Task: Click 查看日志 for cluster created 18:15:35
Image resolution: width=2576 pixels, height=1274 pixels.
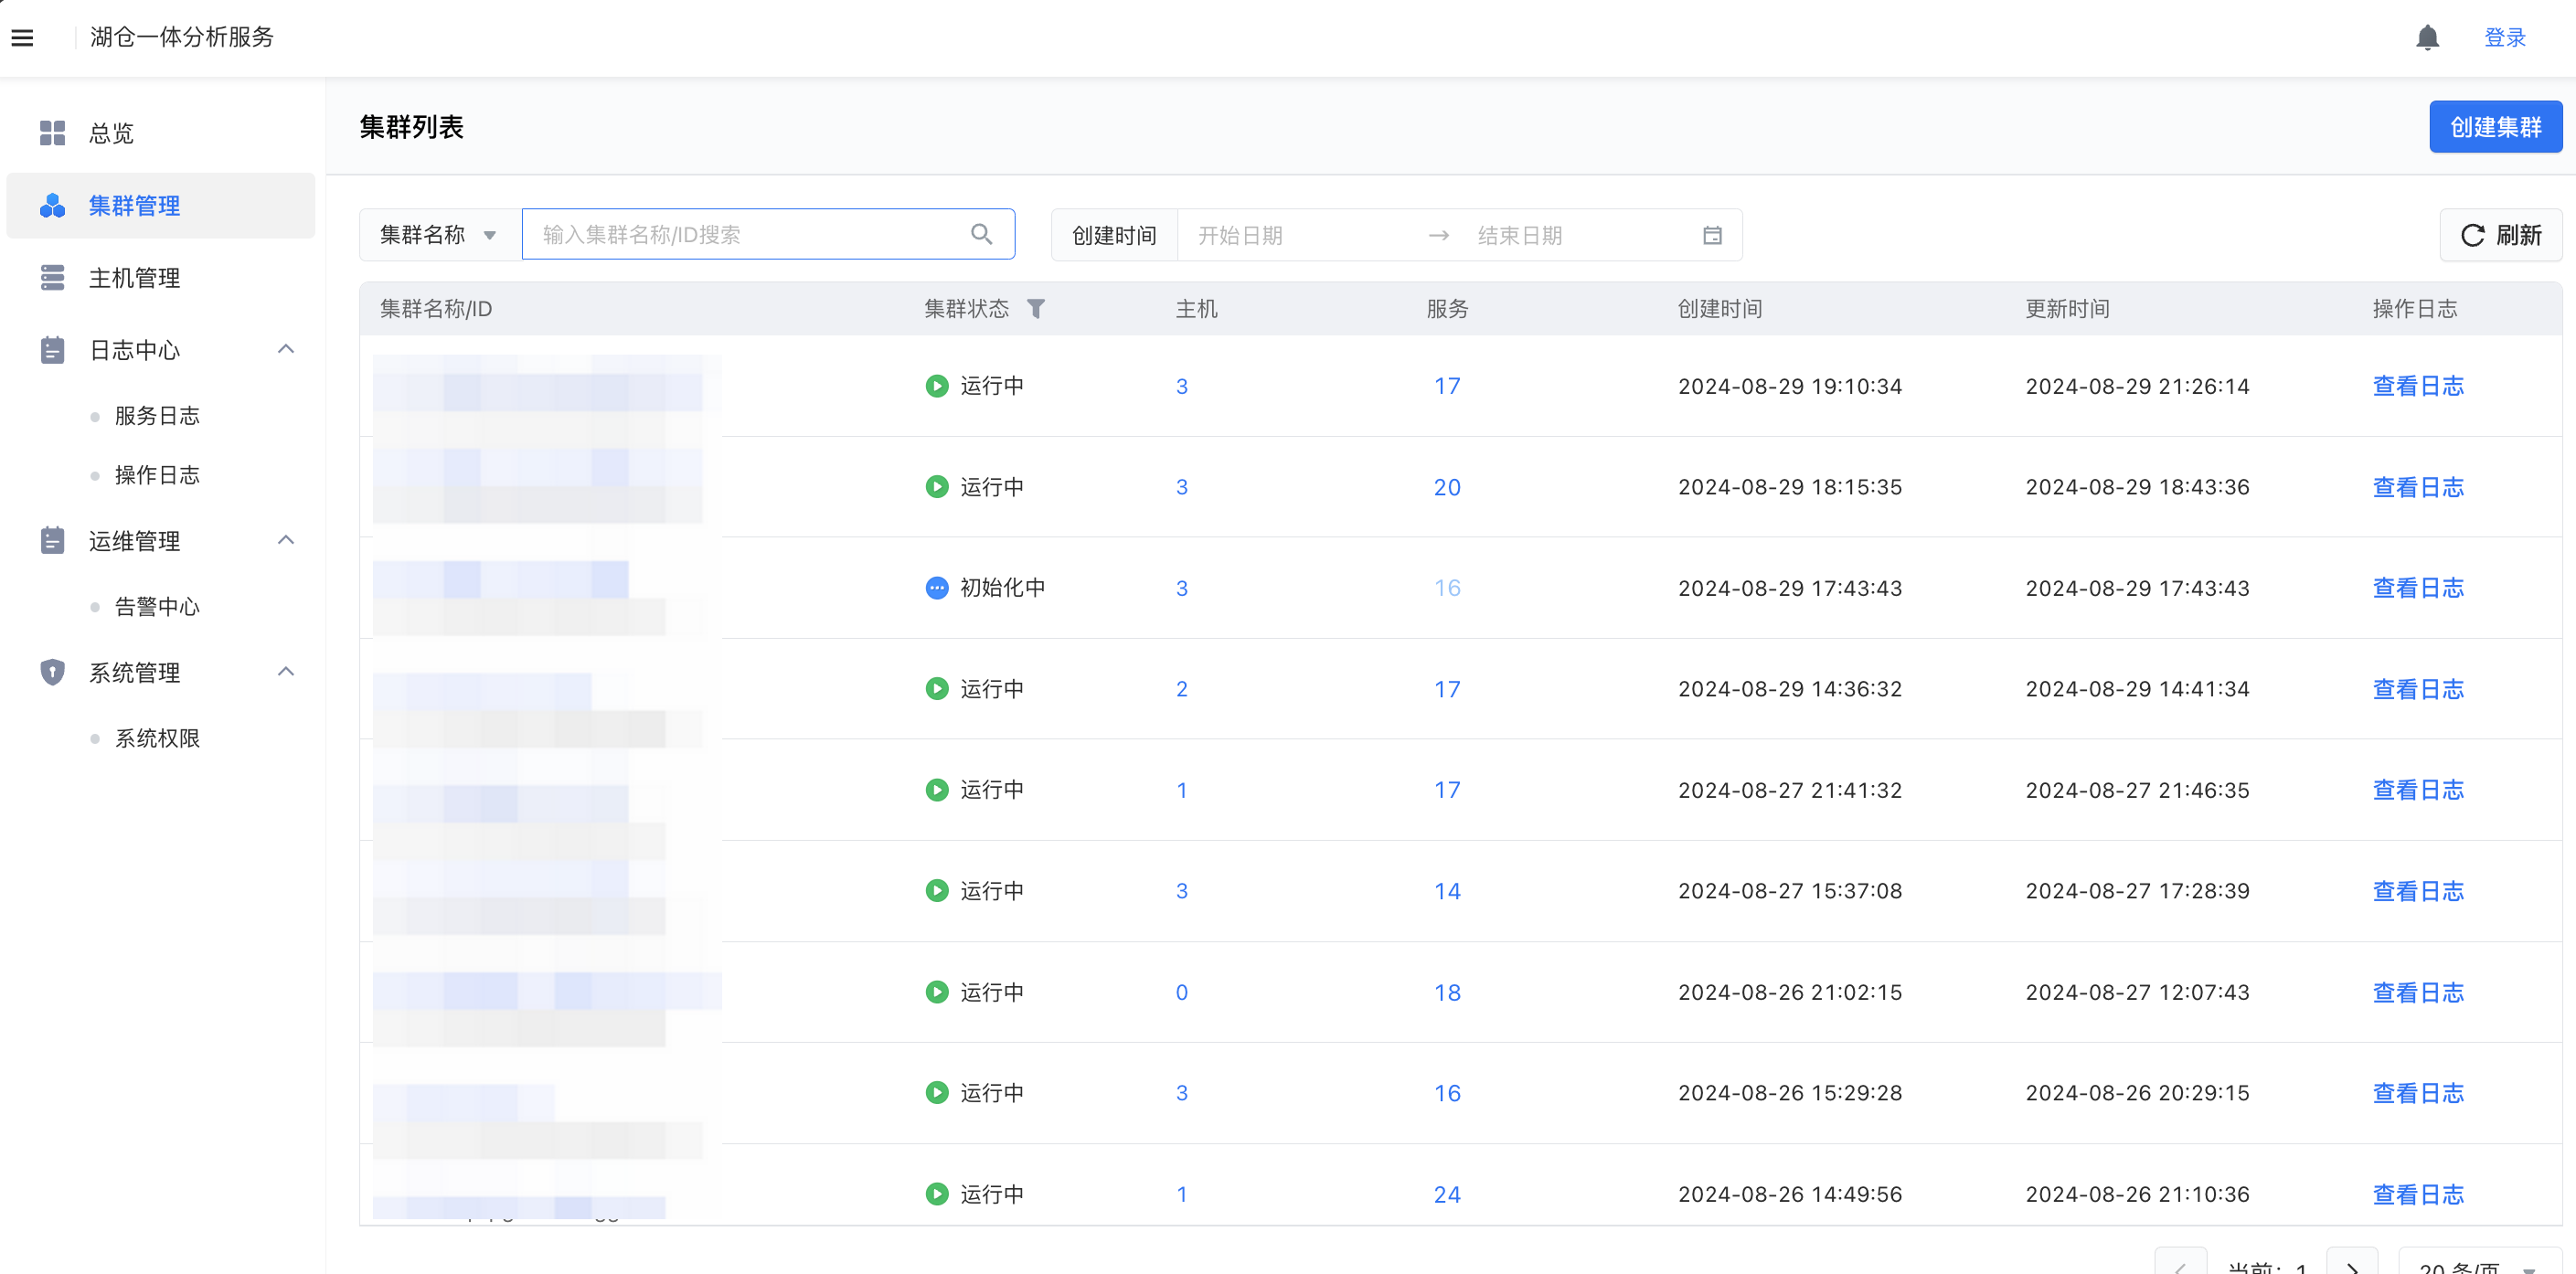Action: [2418, 487]
